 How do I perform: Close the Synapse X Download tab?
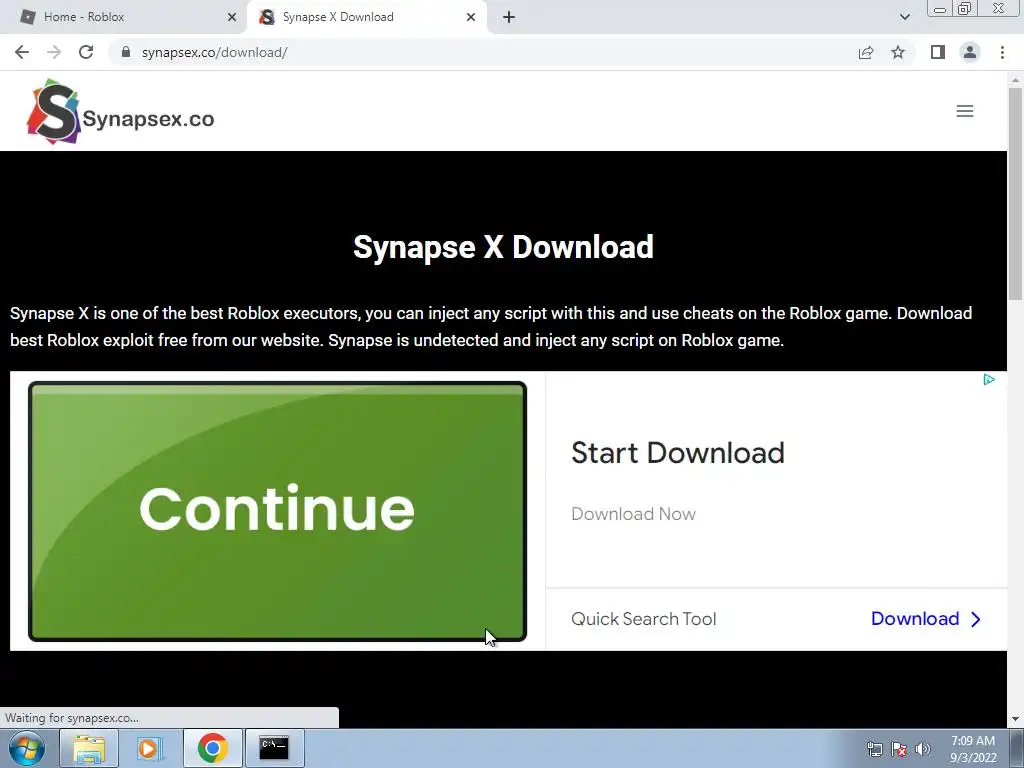471,17
